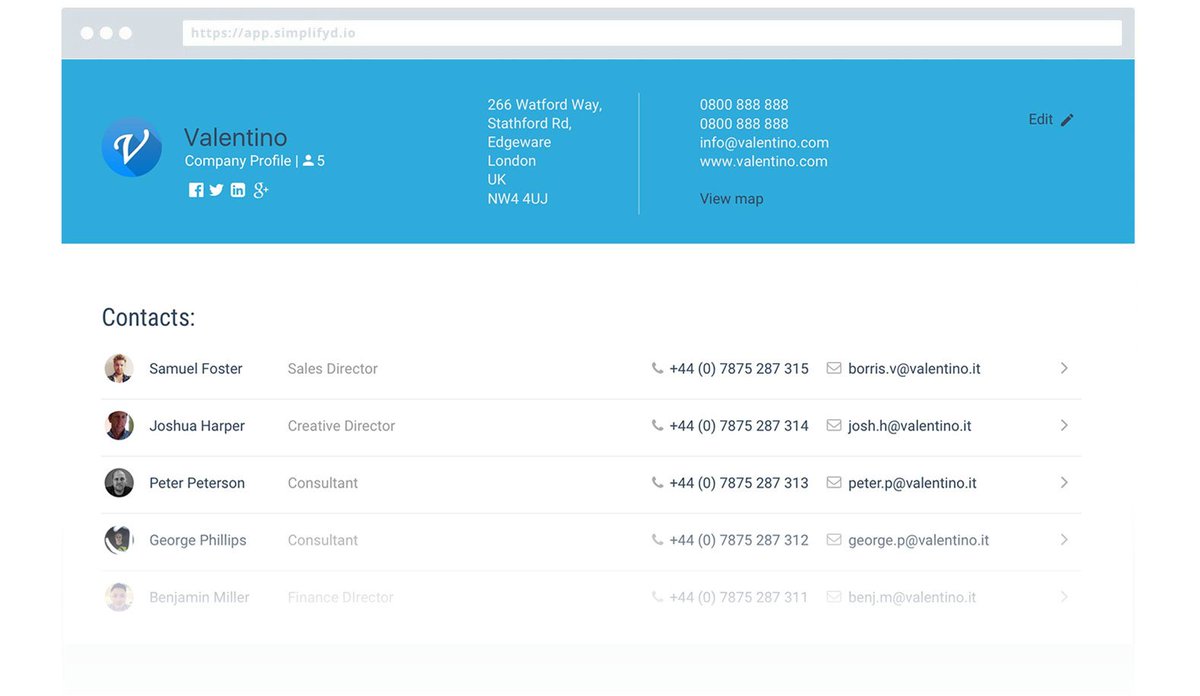Select contact name Peter Peterson
Screen dimensions: 1200x696
pos(197,483)
